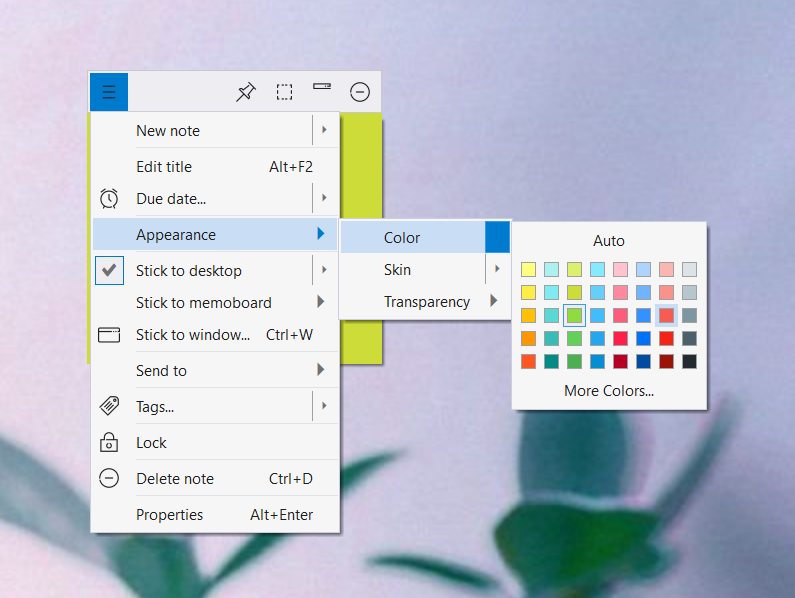Pick the dark navy swatch in bottom row
The image size is (795, 598).
[x=643, y=362]
